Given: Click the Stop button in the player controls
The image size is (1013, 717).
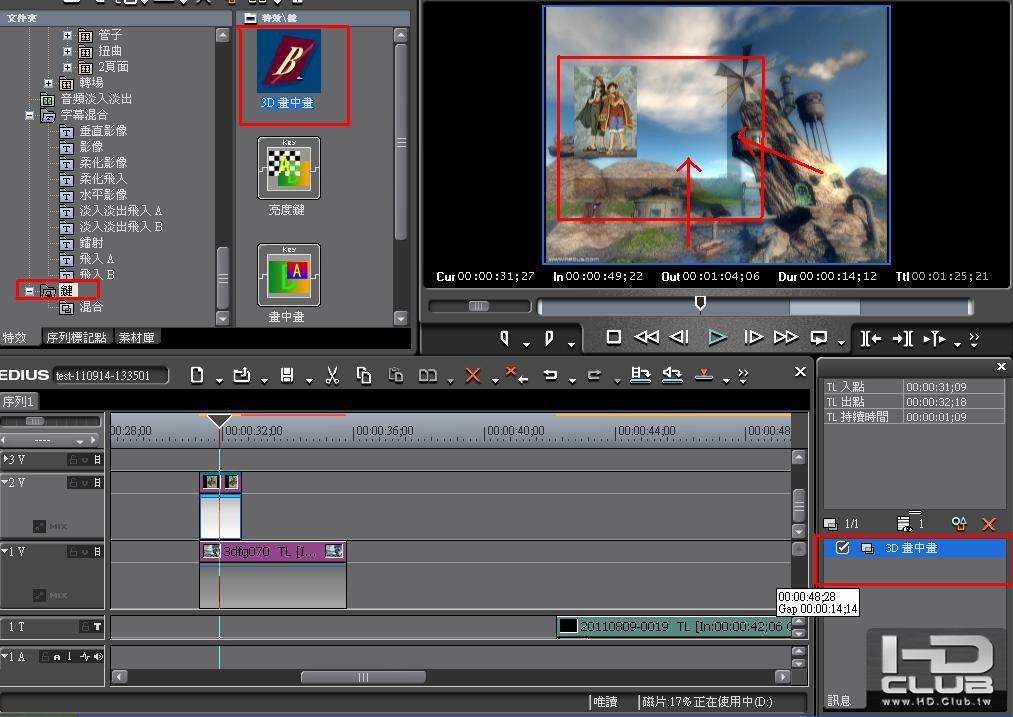Looking at the screenshot, I should pos(614,337).
